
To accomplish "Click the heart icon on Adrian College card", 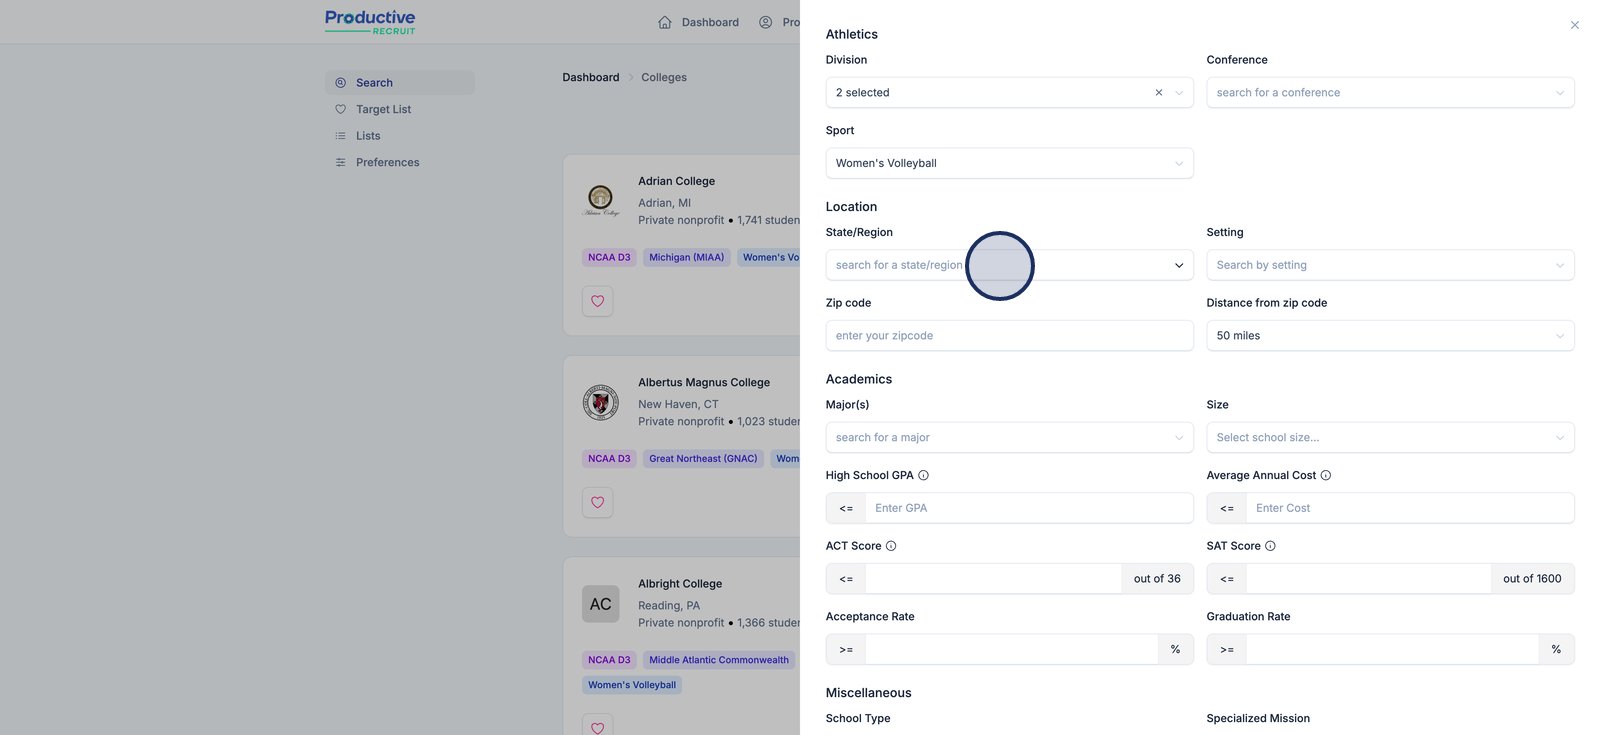I will [597, 301].
